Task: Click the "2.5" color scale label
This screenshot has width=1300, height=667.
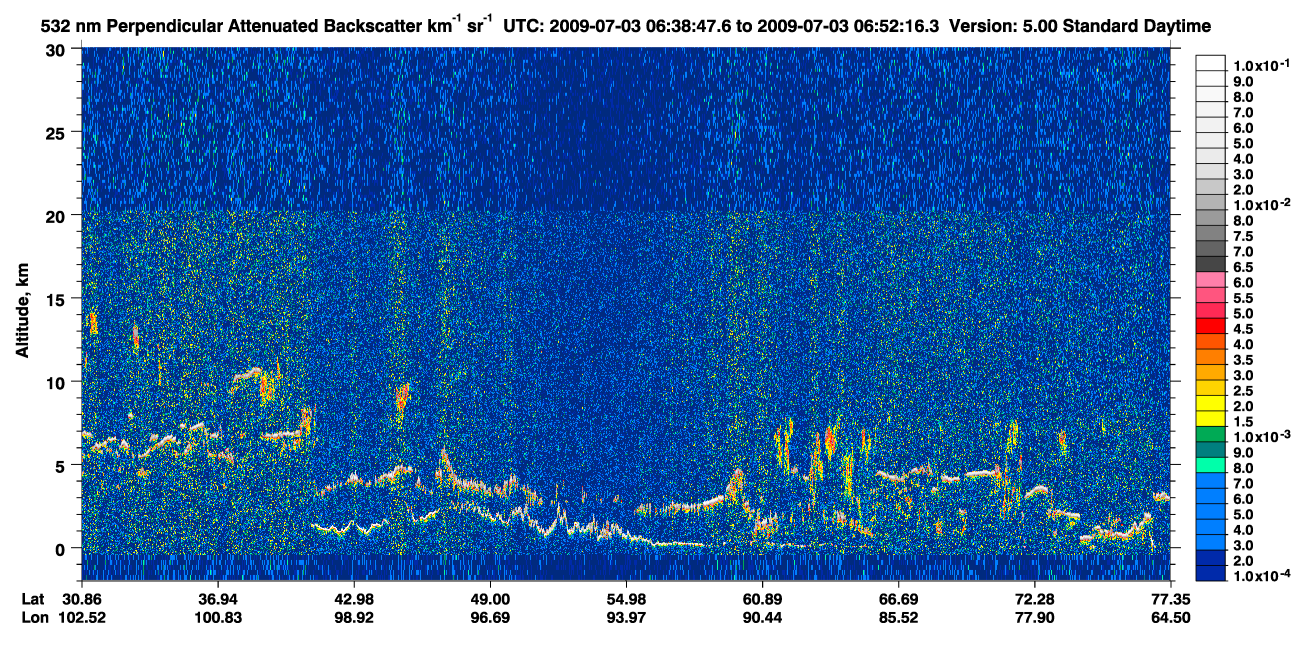Action: (1245, 391)
